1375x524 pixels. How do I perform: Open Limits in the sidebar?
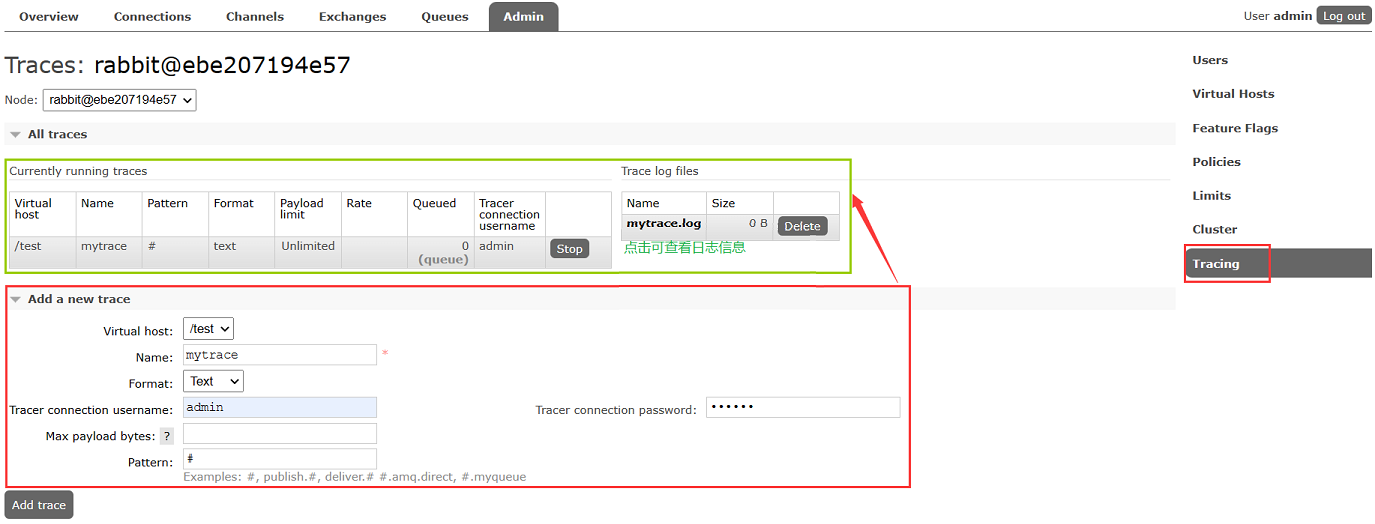point(1211,196)
